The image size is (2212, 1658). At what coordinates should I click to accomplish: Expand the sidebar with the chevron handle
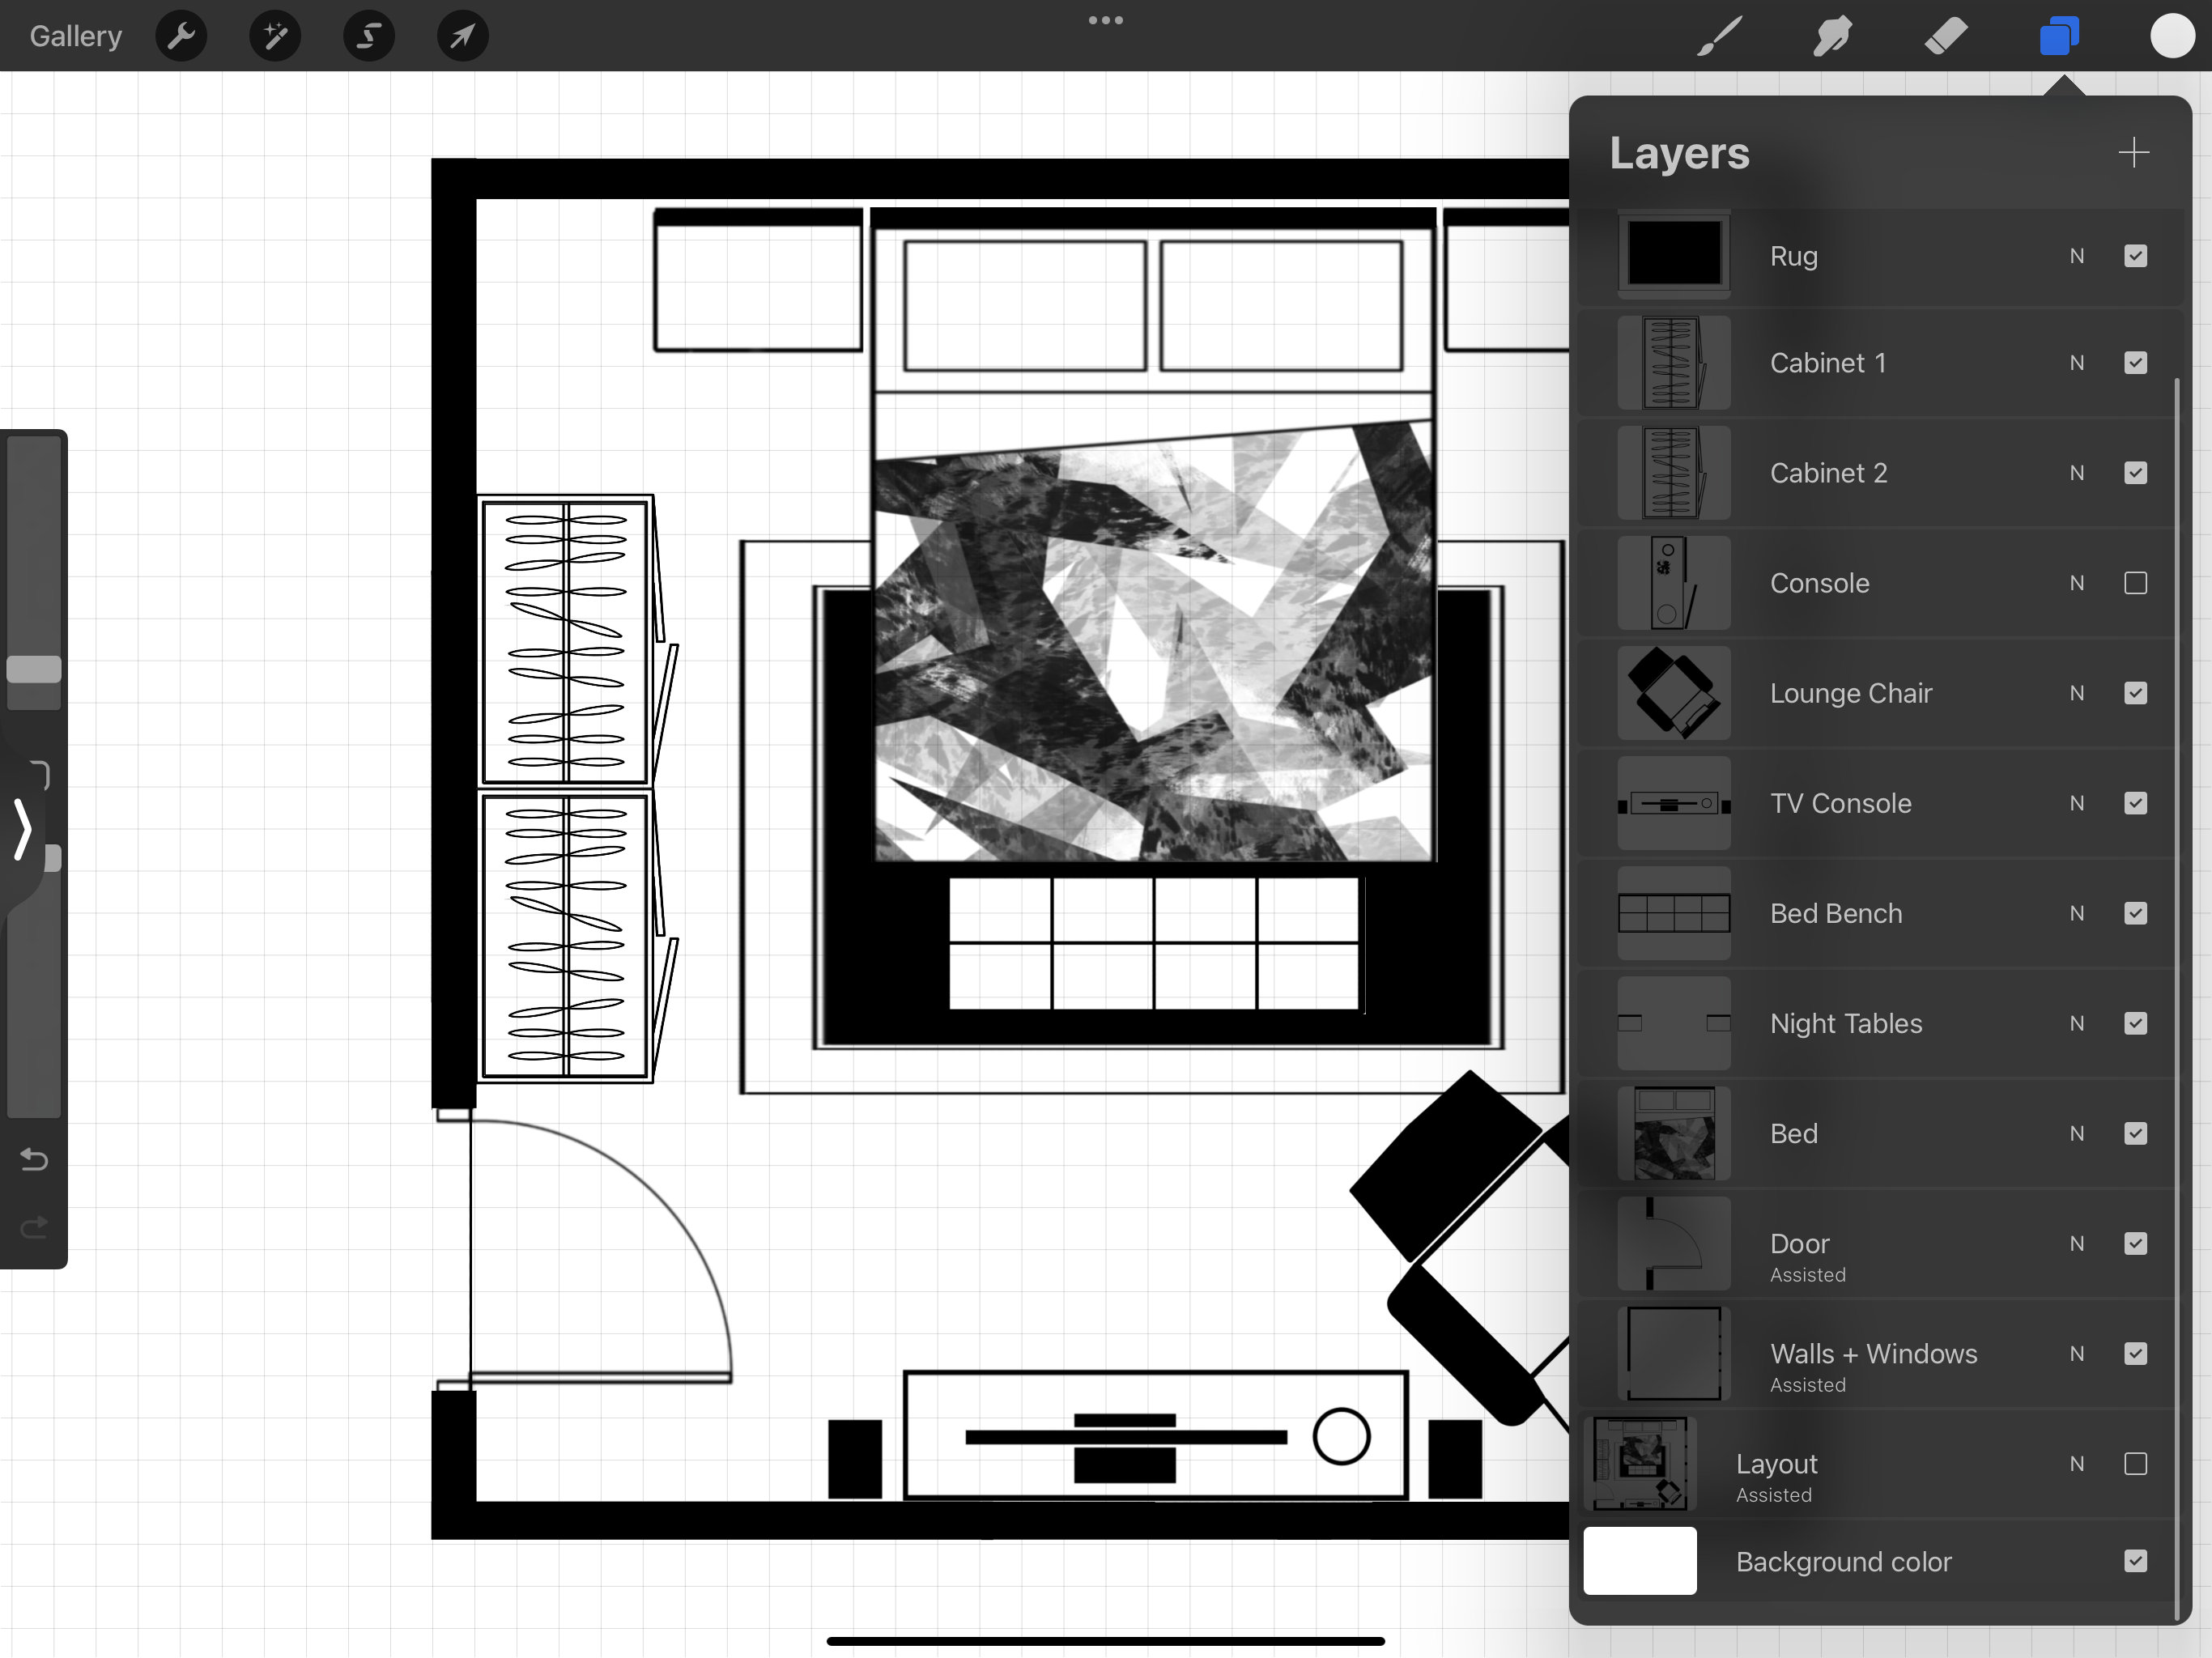click(22, 830)
